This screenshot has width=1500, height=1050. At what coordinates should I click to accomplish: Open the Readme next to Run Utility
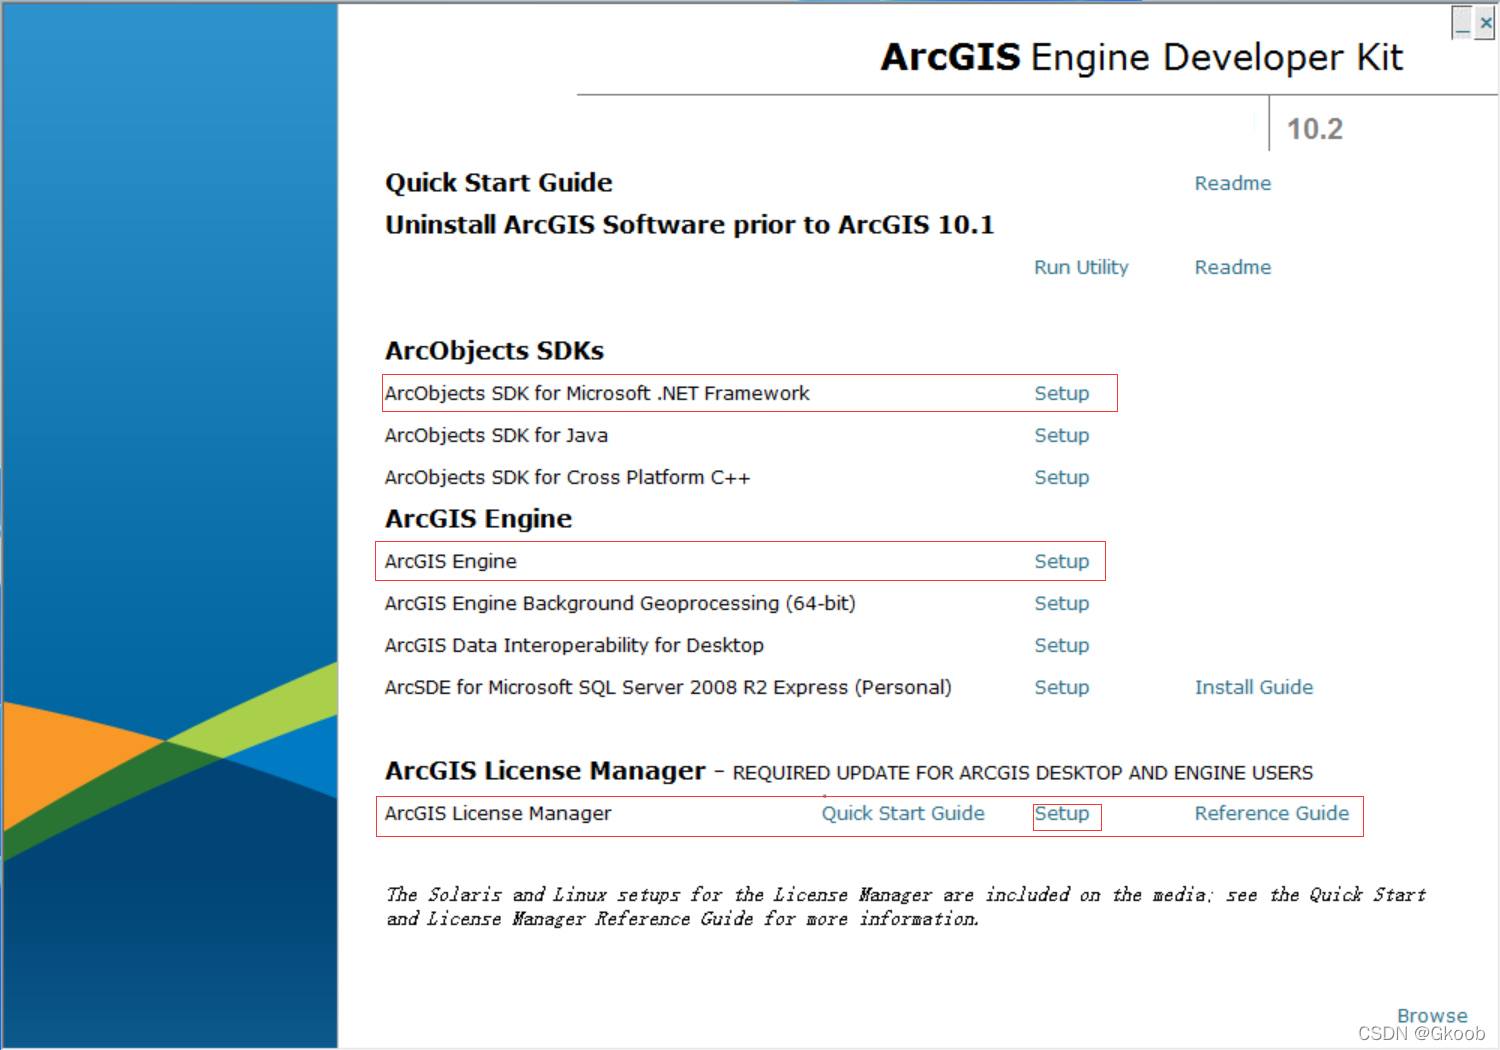point(1232,267)
